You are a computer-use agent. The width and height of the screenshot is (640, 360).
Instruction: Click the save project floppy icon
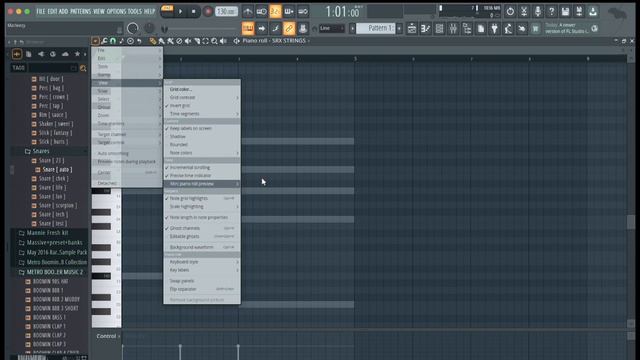pos(565,11)
